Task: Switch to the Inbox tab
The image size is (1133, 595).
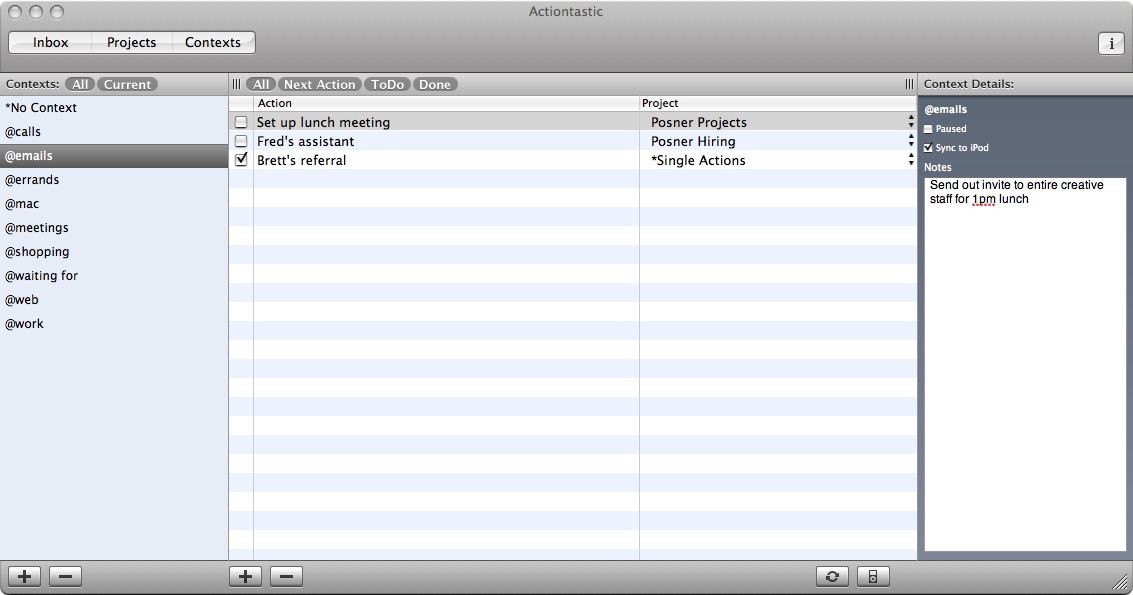Action: point(50,43)
